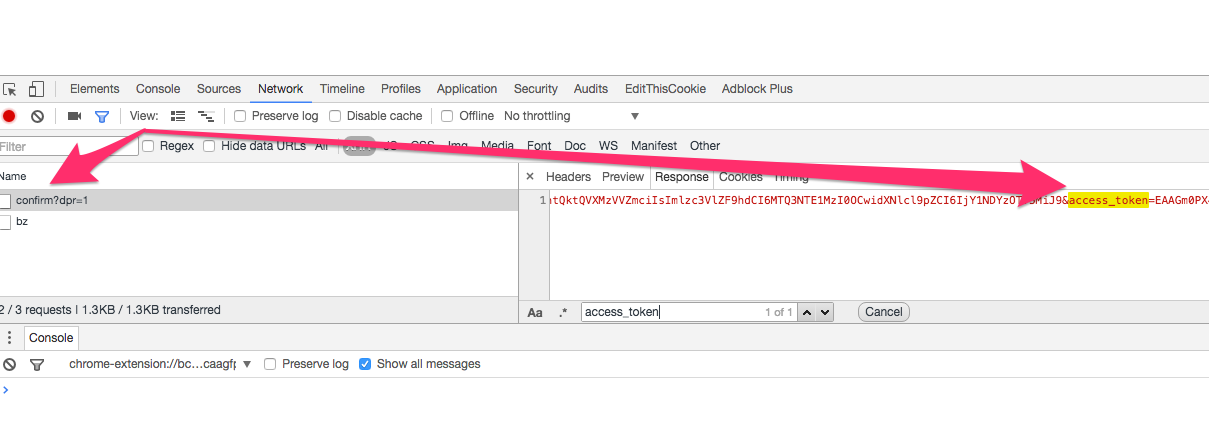Toggle the network filter funnel icon

tap(101, 116)
